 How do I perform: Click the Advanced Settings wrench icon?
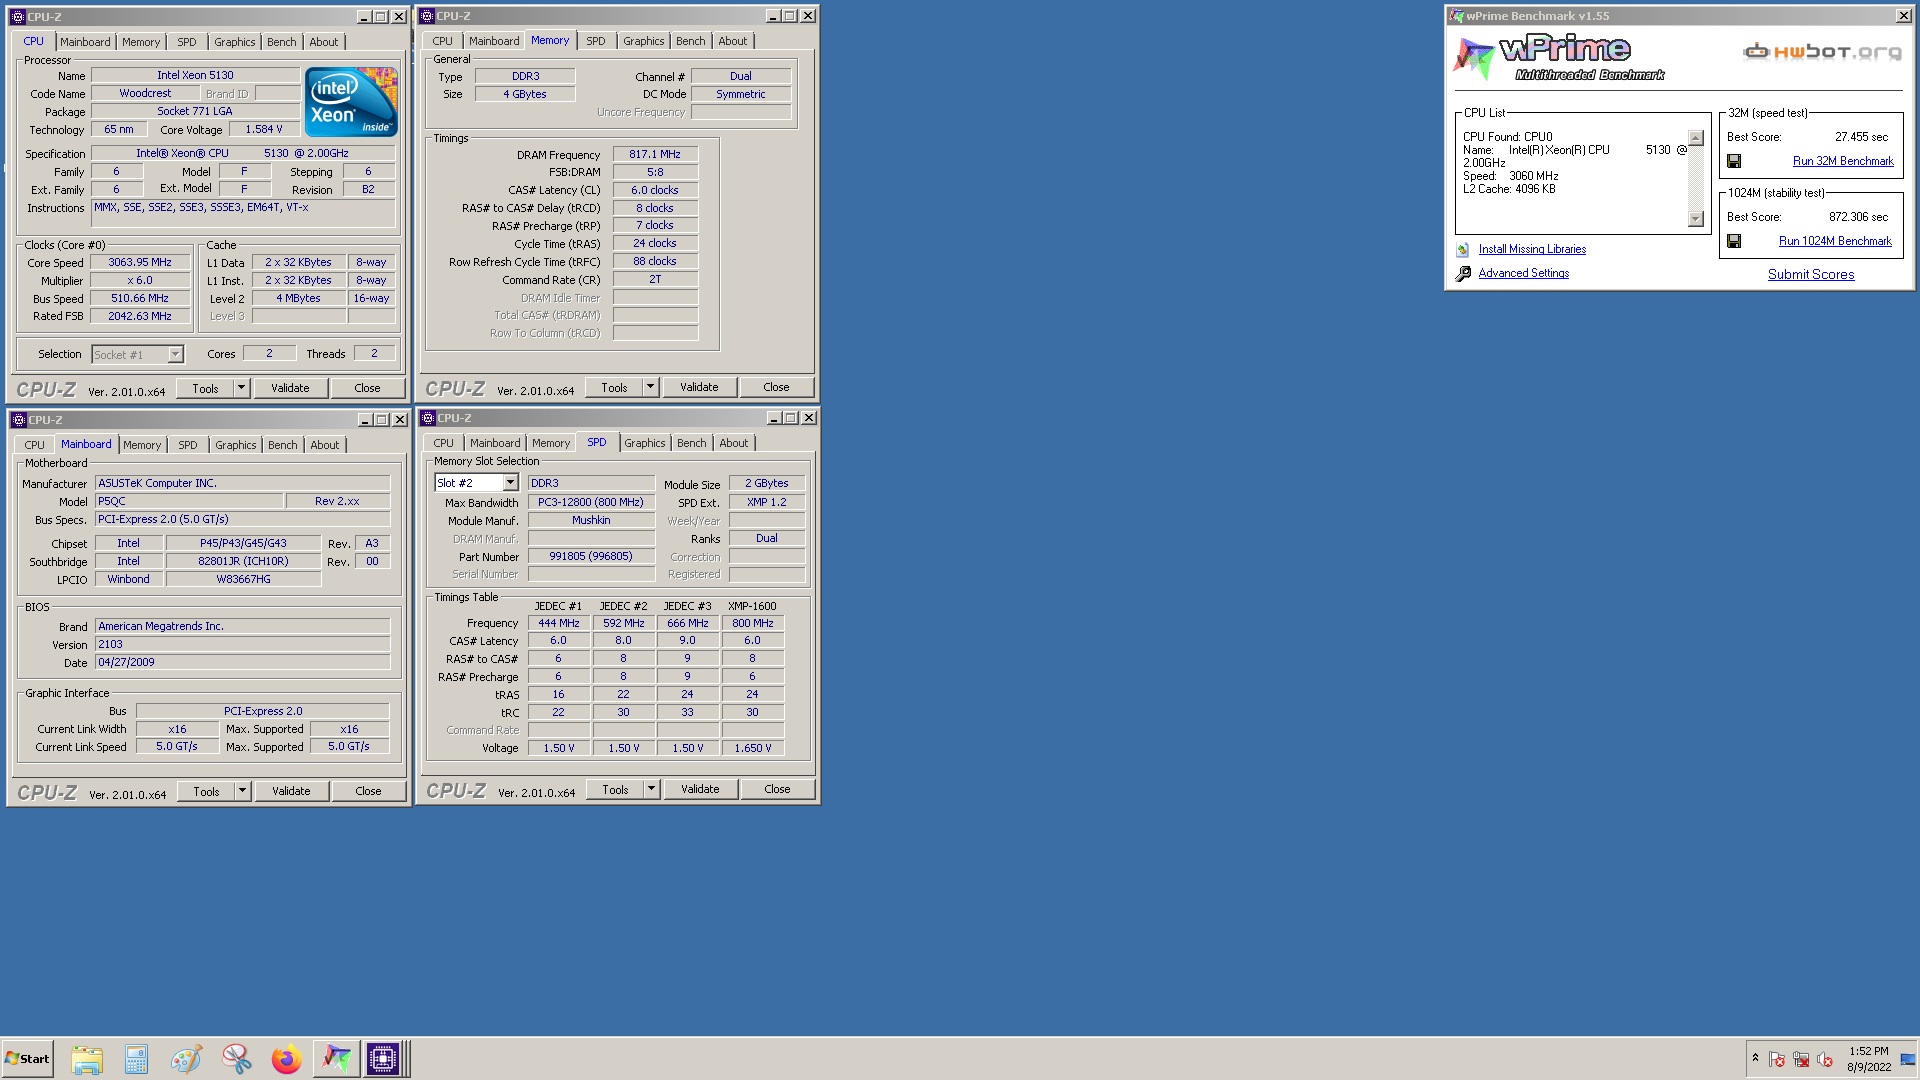tap(1463, 274)
